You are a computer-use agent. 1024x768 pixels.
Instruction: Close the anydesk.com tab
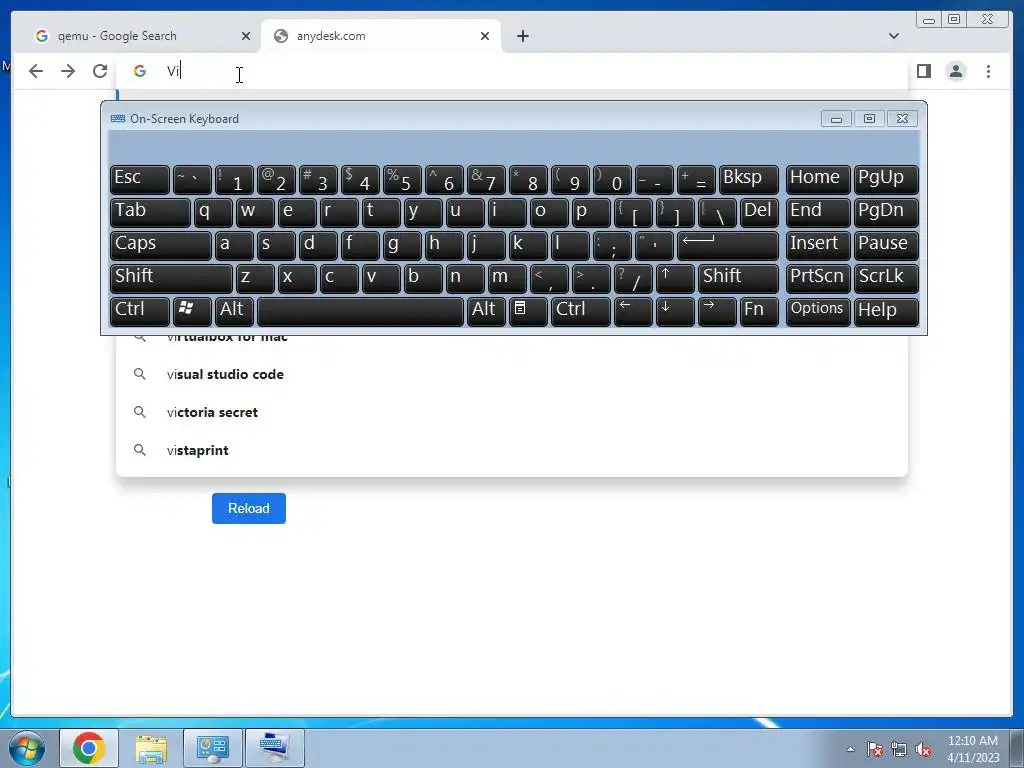(x=485, y=36)
